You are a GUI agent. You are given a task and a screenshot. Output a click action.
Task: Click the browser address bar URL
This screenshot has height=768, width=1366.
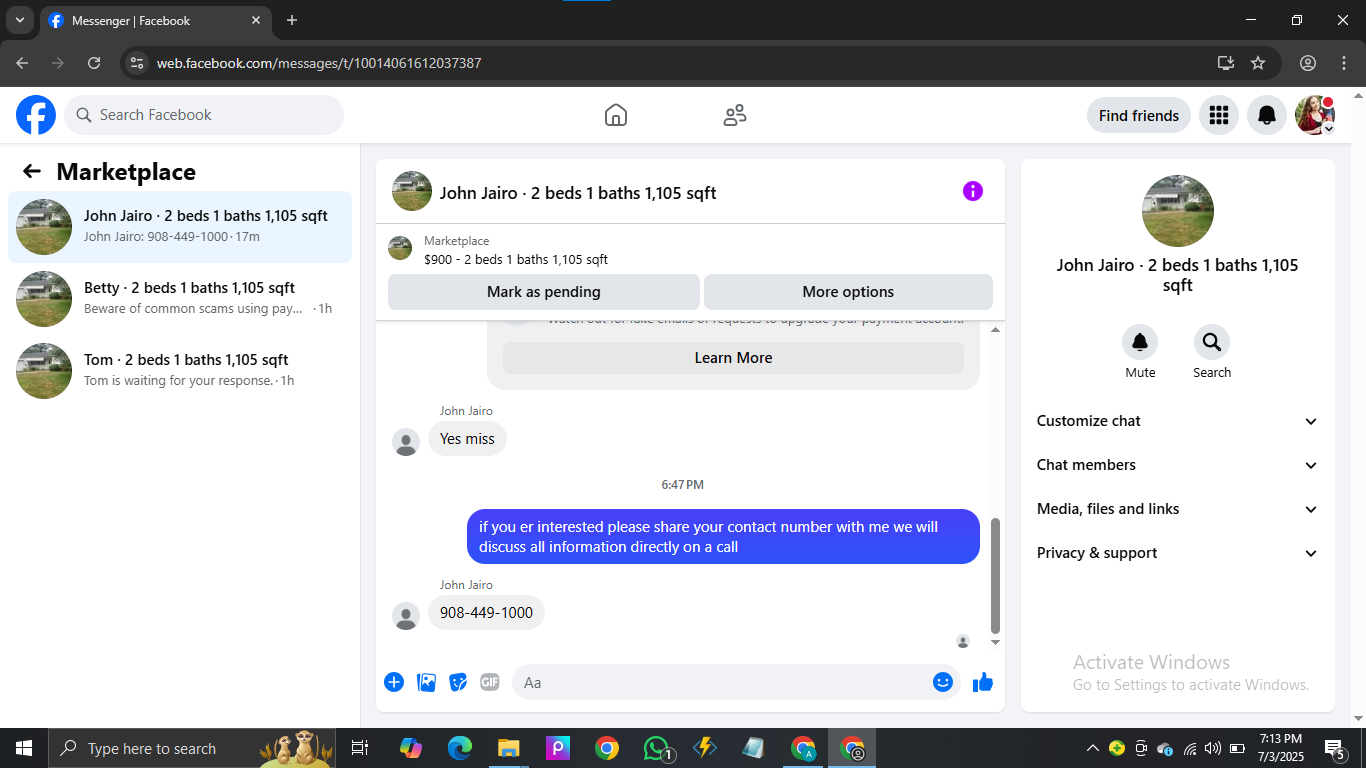pos(319,63)
